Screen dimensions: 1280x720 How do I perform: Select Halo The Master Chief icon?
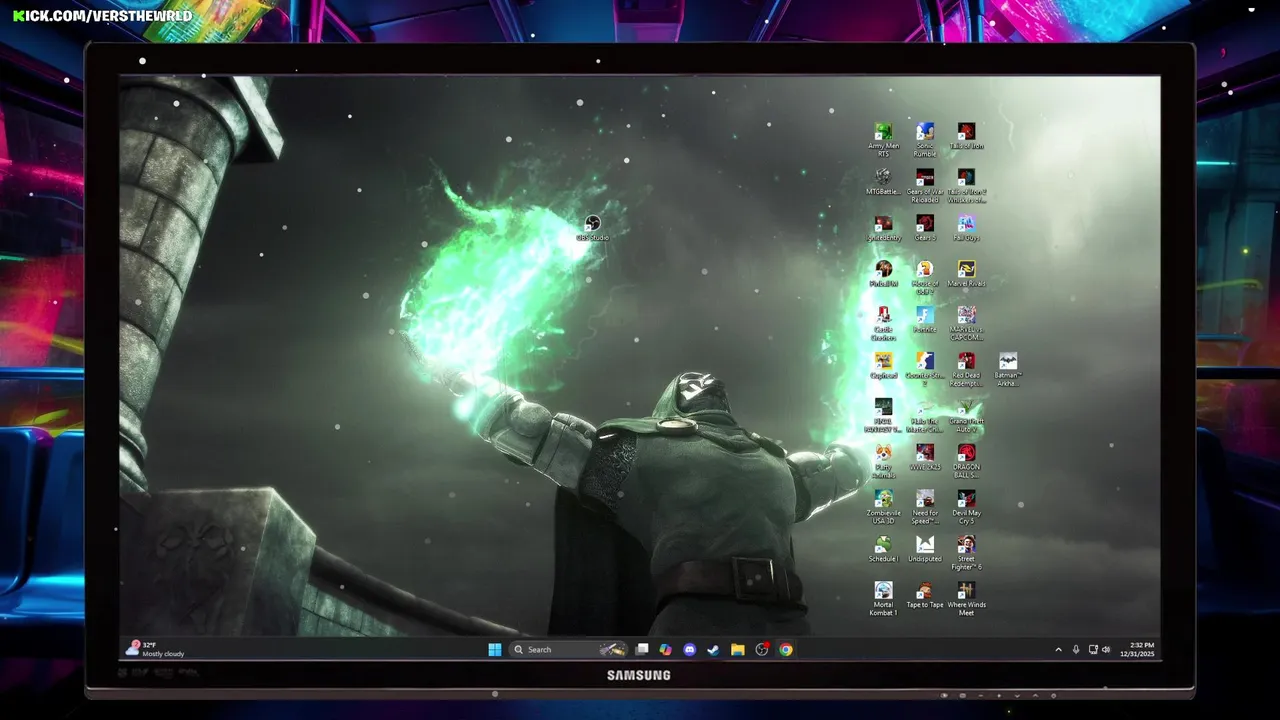click(925, 415)
